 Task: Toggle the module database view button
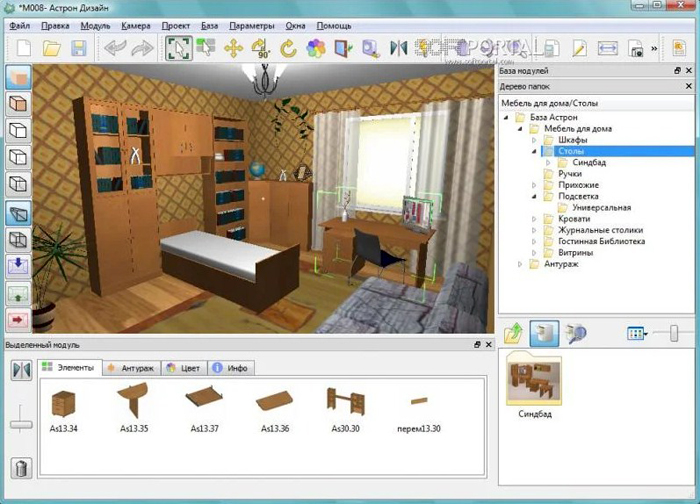point(545,334)
